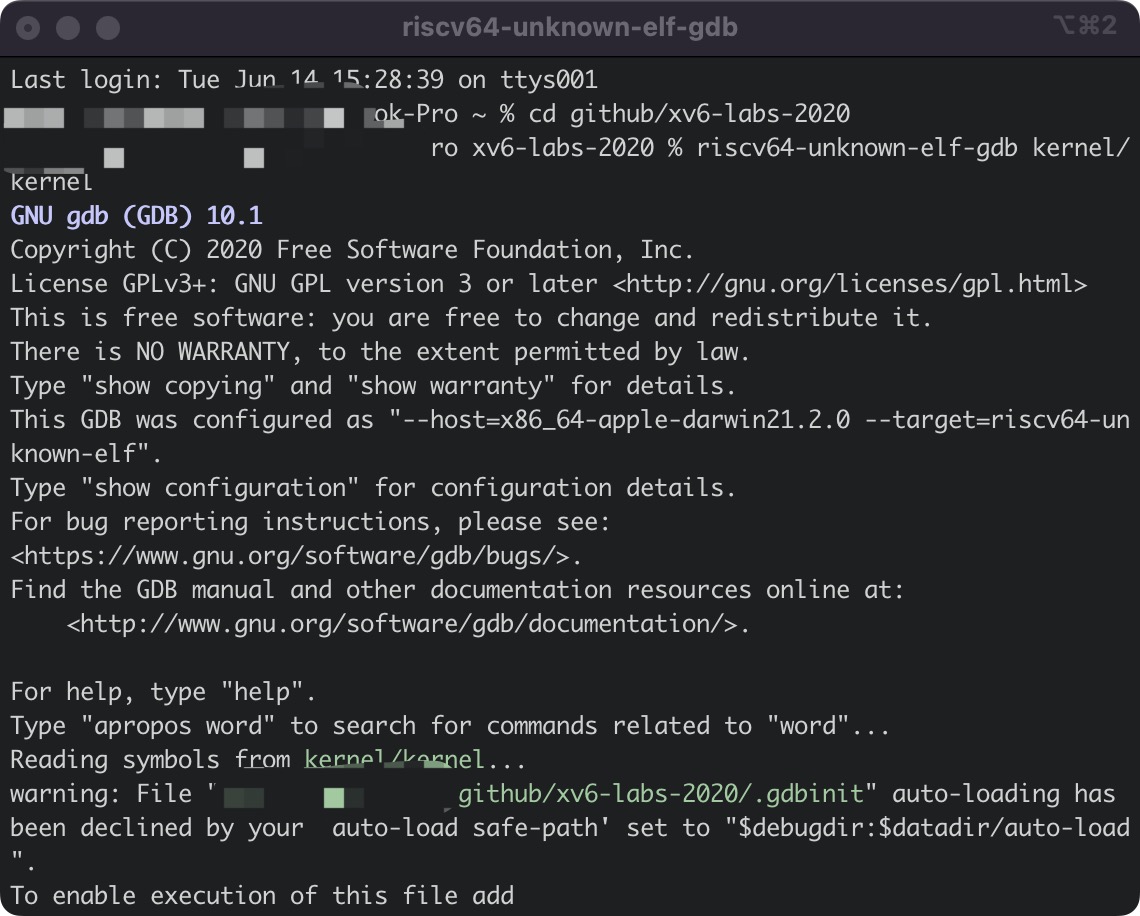Select the kernel/kernel symbols path
The image size is (1140, 916).
tap(395, 760)
